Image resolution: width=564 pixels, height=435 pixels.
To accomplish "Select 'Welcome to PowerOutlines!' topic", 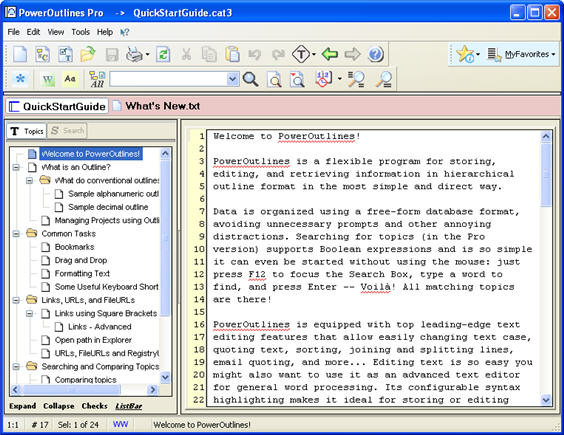I will pyautogui.click(x=91, y=154).
